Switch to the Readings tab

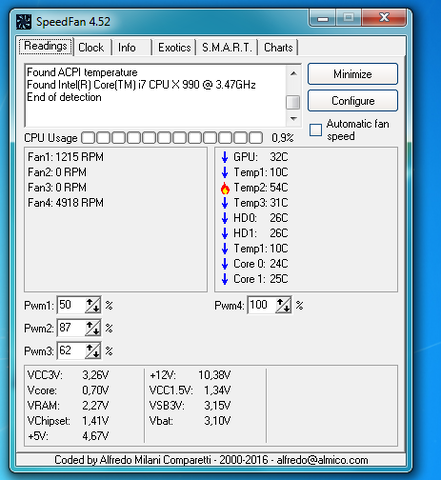(x=46, y=46)
